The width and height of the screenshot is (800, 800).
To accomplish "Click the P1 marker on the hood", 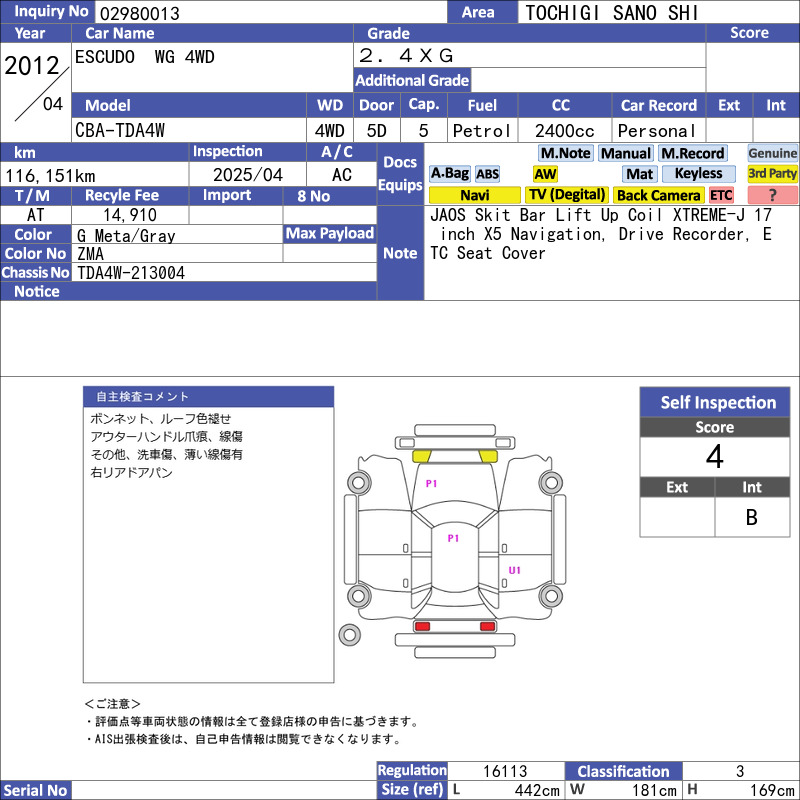I will pyautogui.click(x=432, y=483).
